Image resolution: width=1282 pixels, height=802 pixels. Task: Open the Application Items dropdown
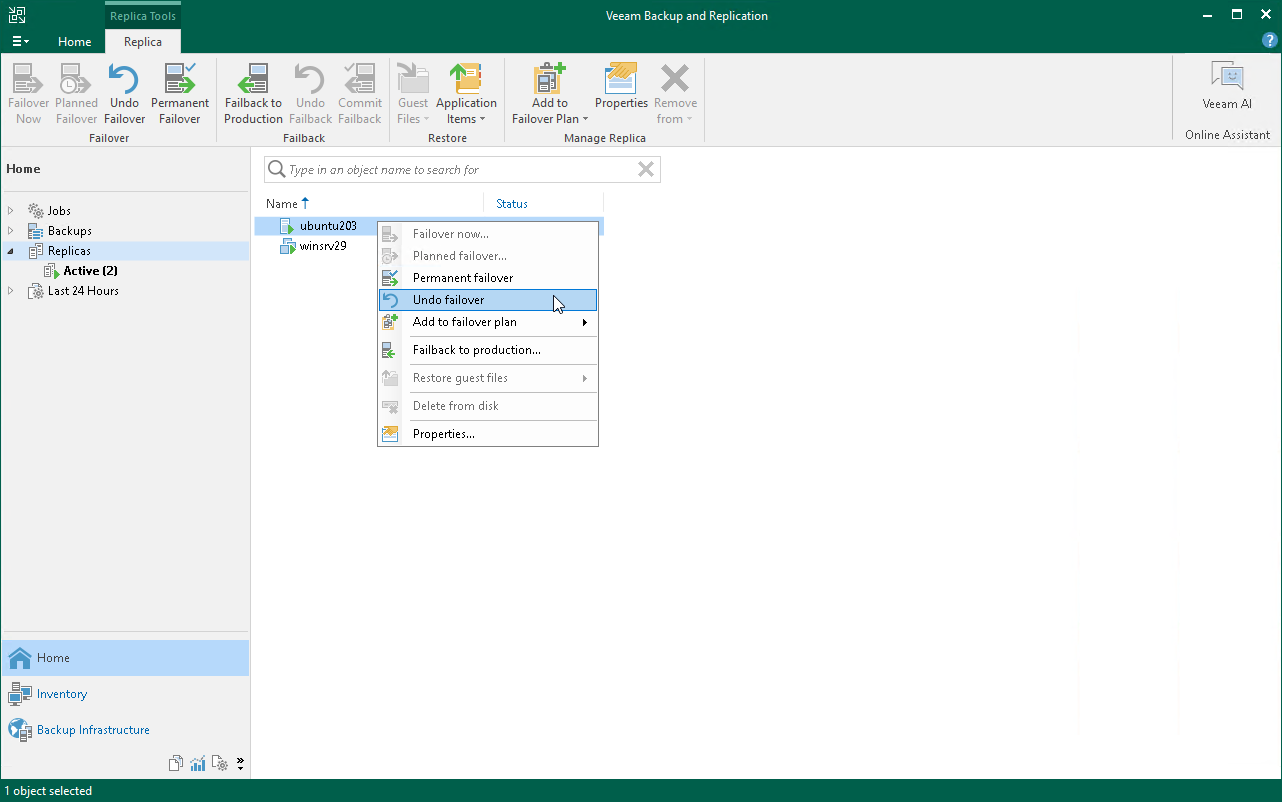pyautogui.click(x=466, y=94)
